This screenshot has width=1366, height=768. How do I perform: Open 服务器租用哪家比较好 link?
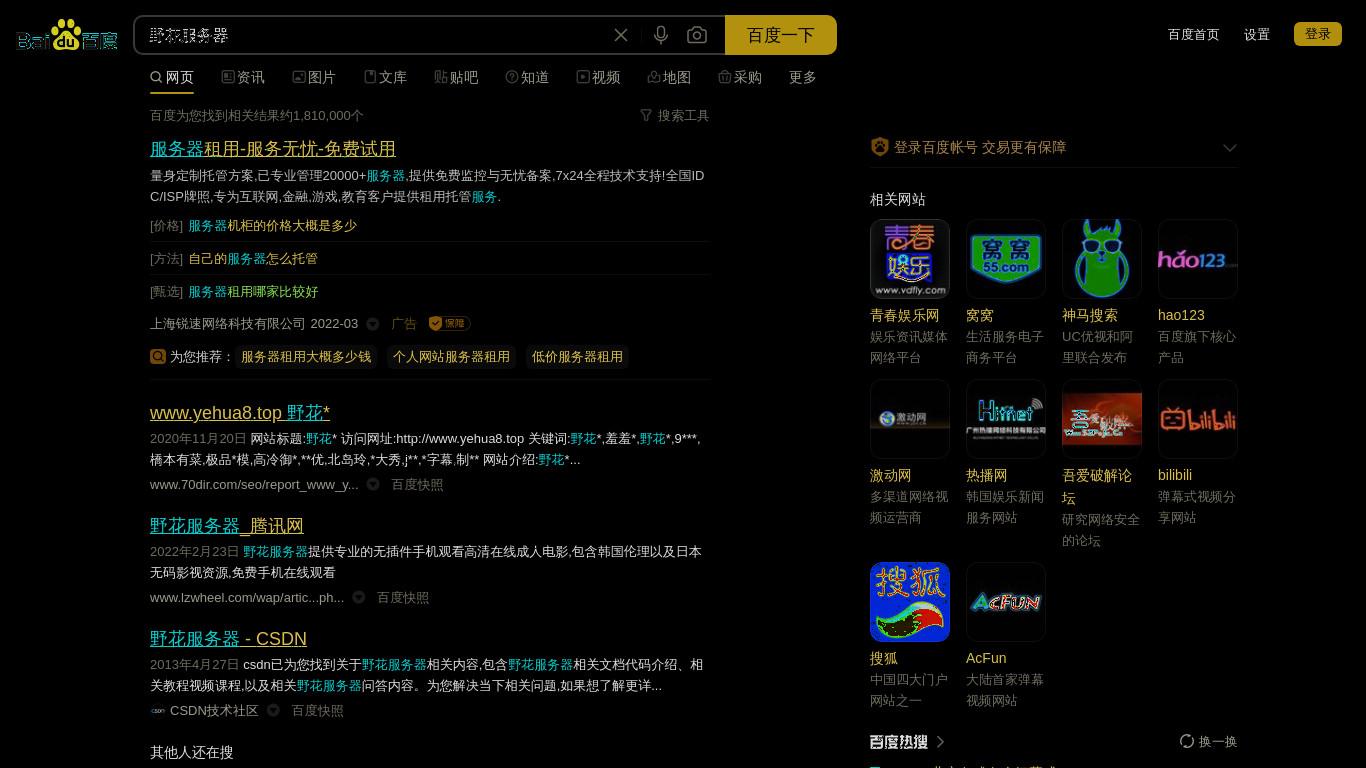253,292
